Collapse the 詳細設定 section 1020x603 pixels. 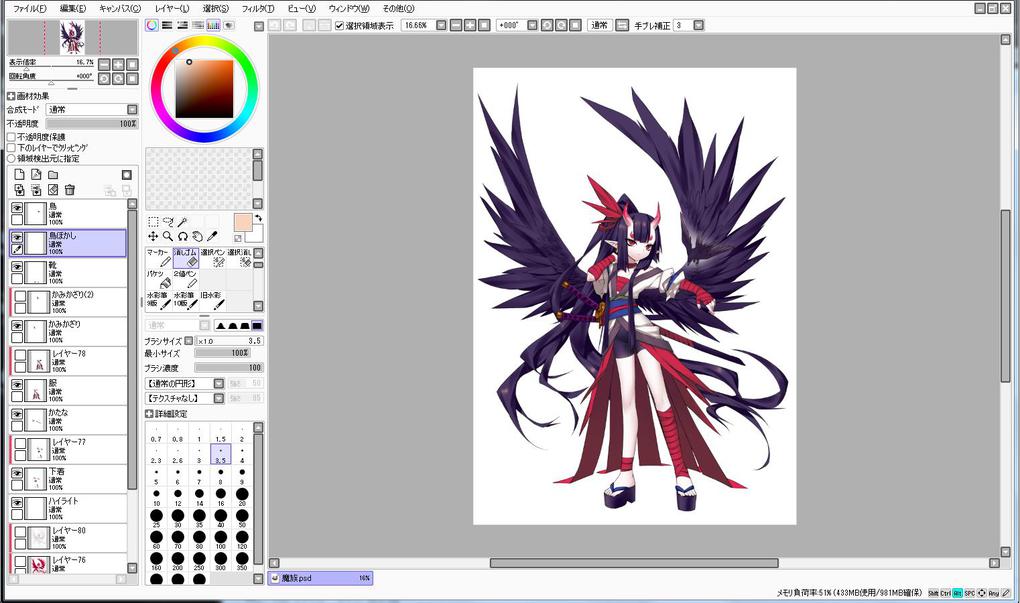click(x=149, y=414)
